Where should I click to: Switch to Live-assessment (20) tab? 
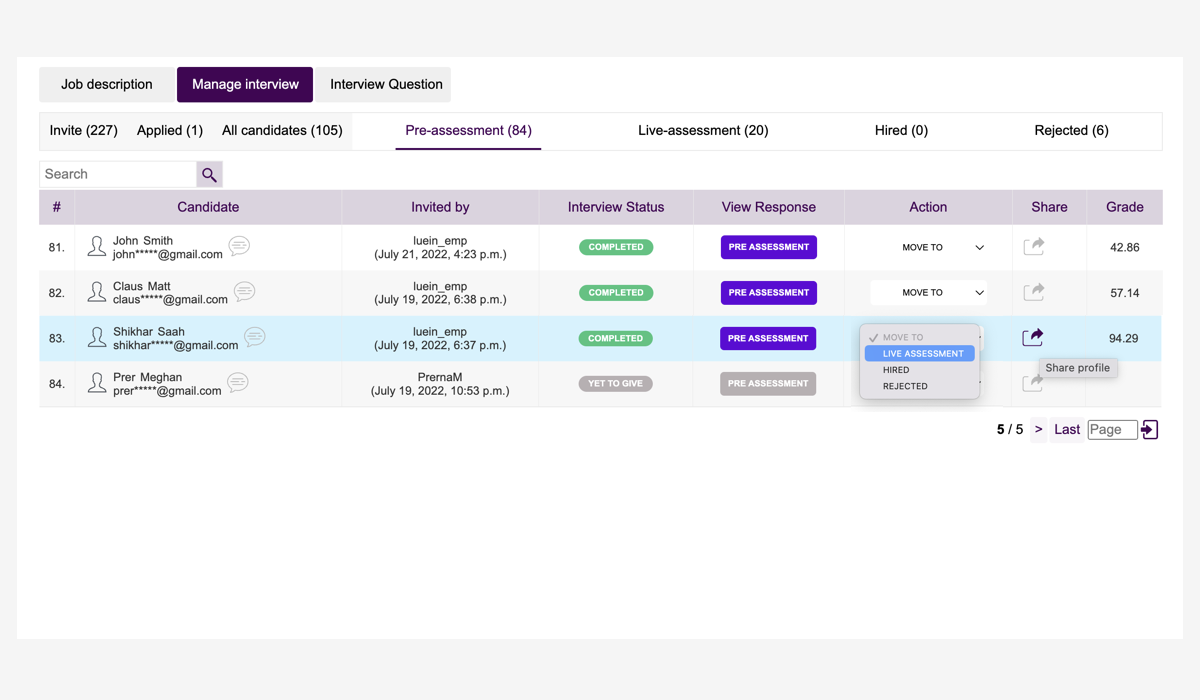(703, 130)
